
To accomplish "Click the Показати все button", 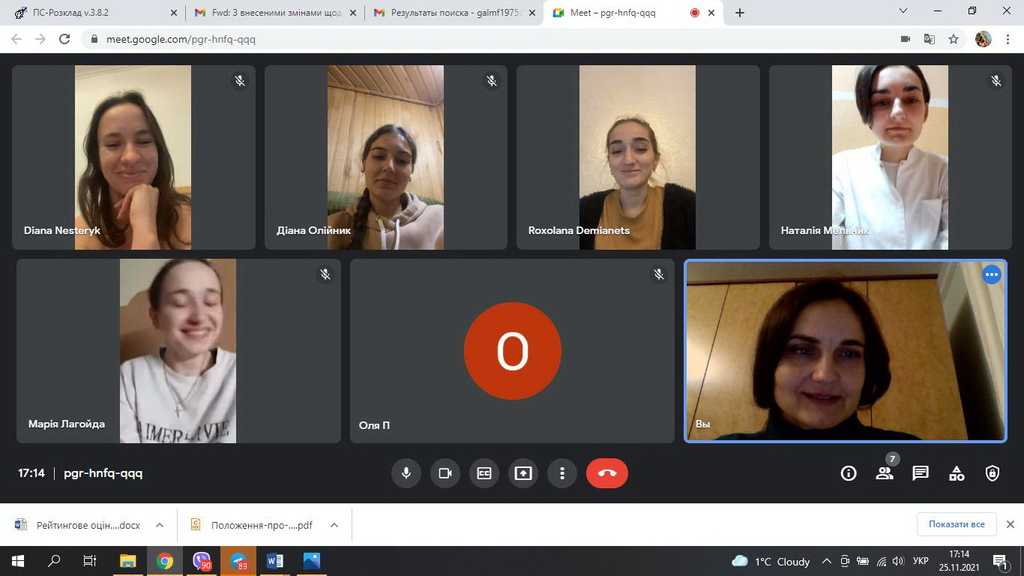I will 956,524.
